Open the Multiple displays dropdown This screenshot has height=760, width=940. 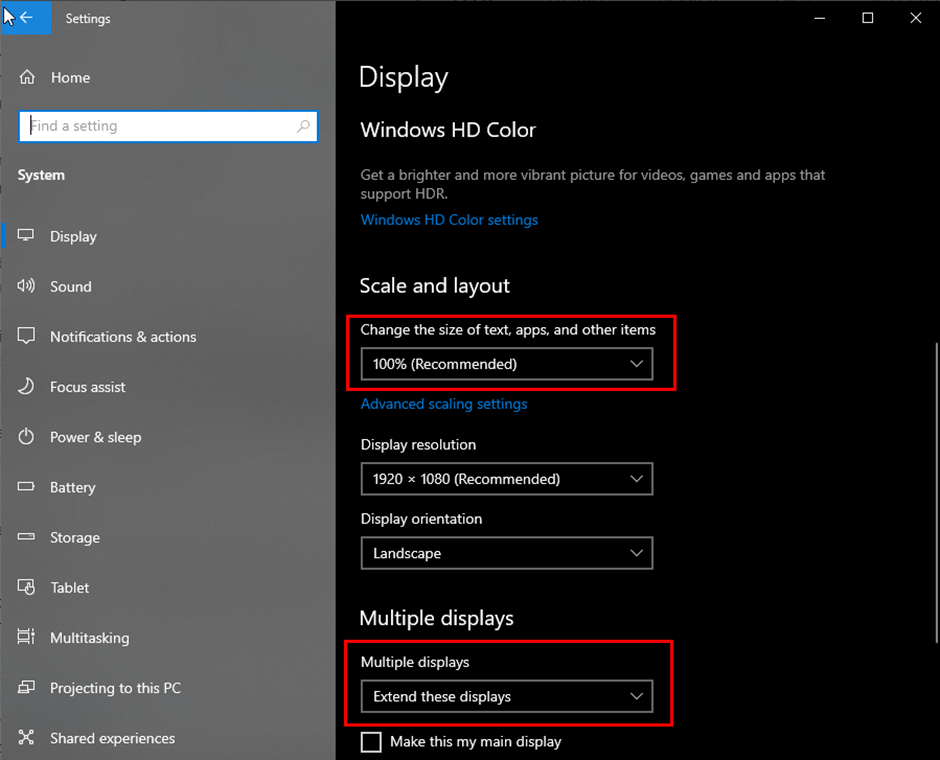[x=506, y=697]
